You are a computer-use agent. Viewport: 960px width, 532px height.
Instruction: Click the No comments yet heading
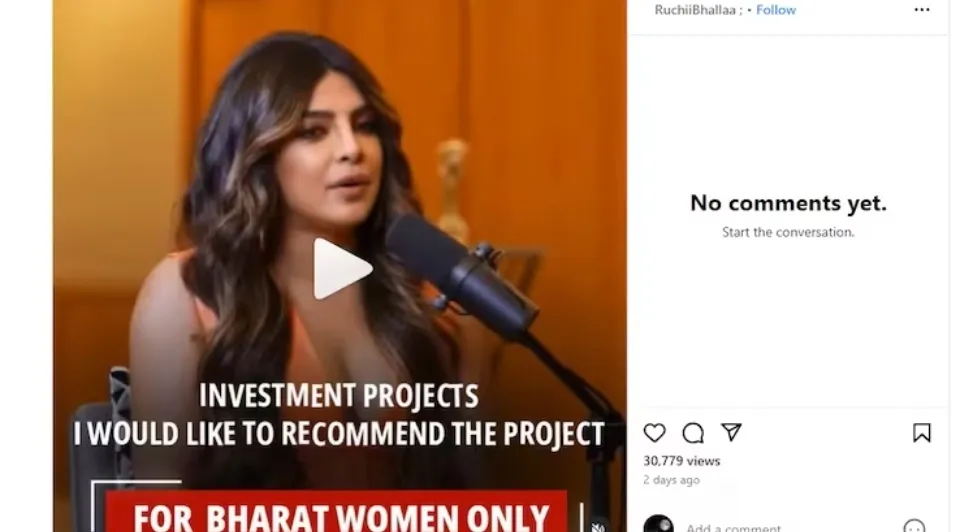coord(788,203)
